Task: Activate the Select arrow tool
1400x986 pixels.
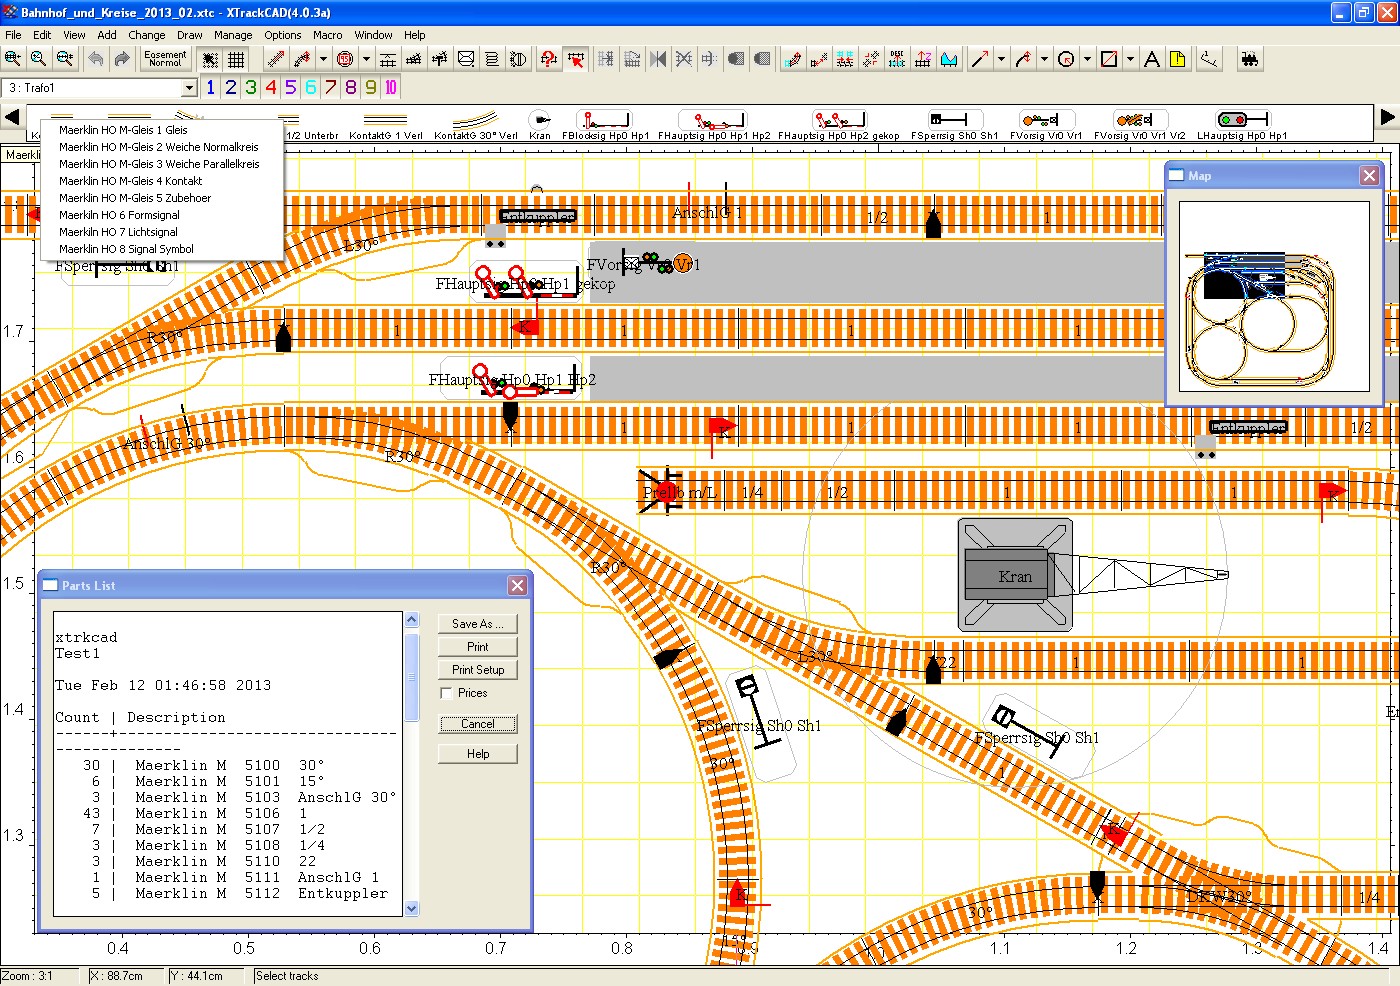Action: point(576,59)
